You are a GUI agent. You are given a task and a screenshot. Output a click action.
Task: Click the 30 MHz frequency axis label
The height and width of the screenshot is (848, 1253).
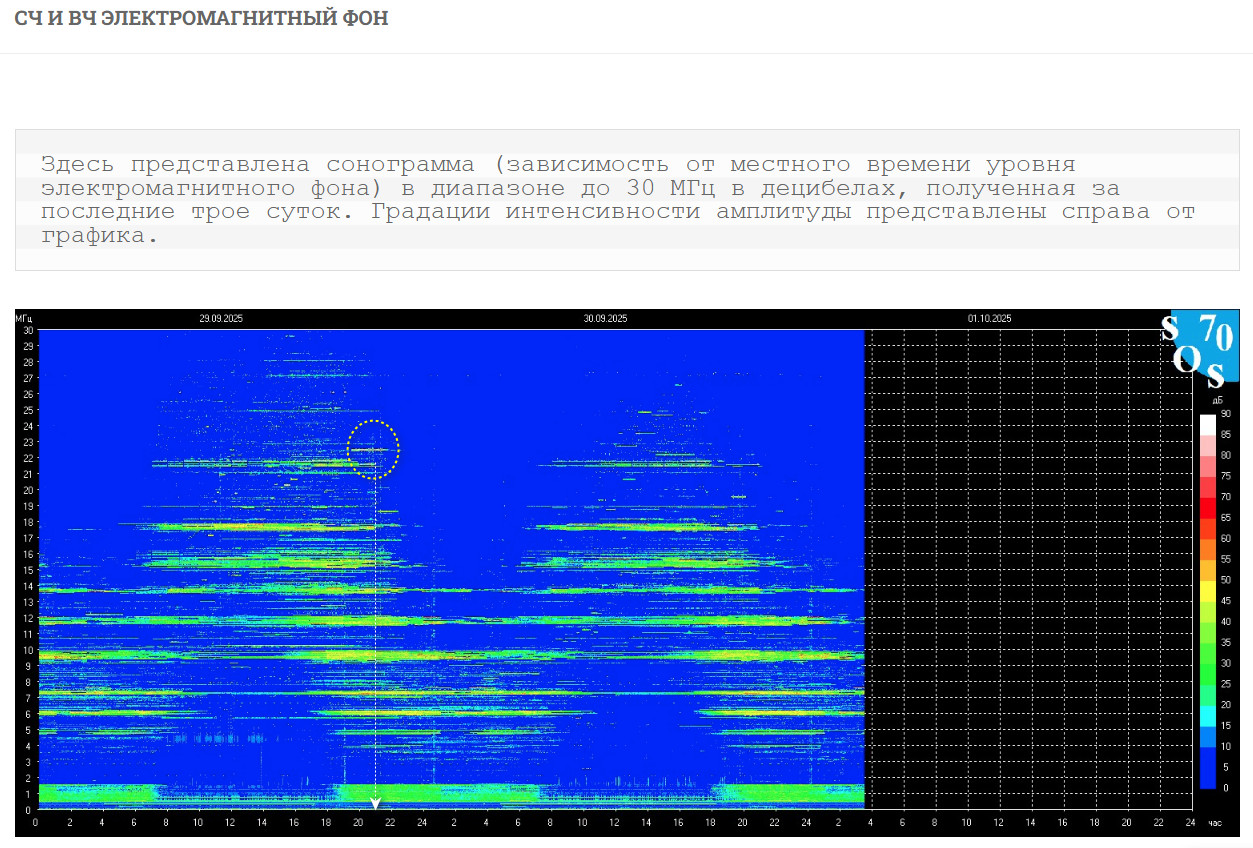tap(28, 331)
